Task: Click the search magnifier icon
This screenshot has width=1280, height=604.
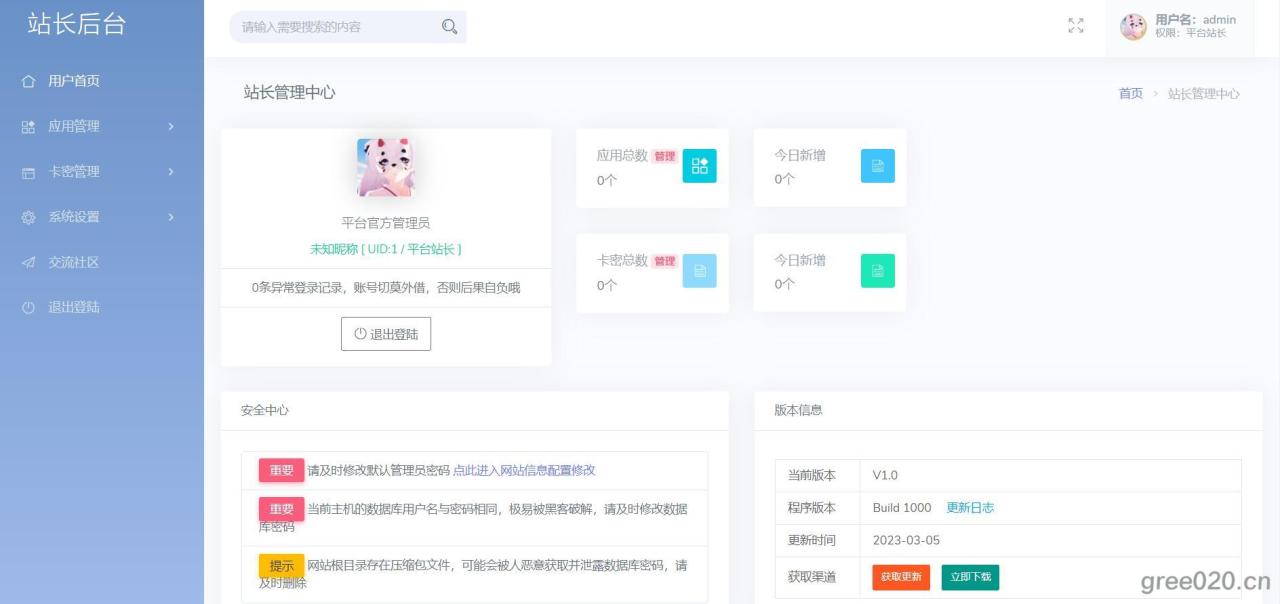Action: pos(448,27)
